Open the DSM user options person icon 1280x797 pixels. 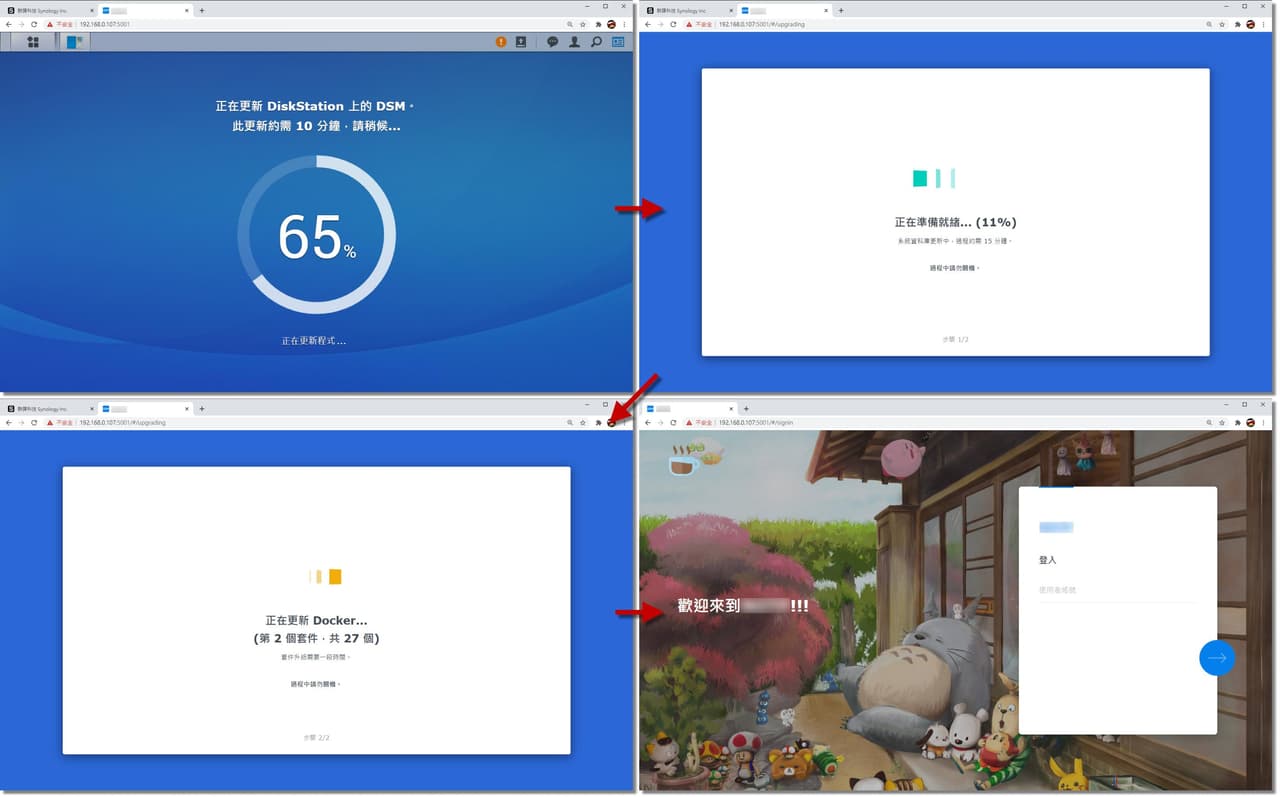pos(574,42)
